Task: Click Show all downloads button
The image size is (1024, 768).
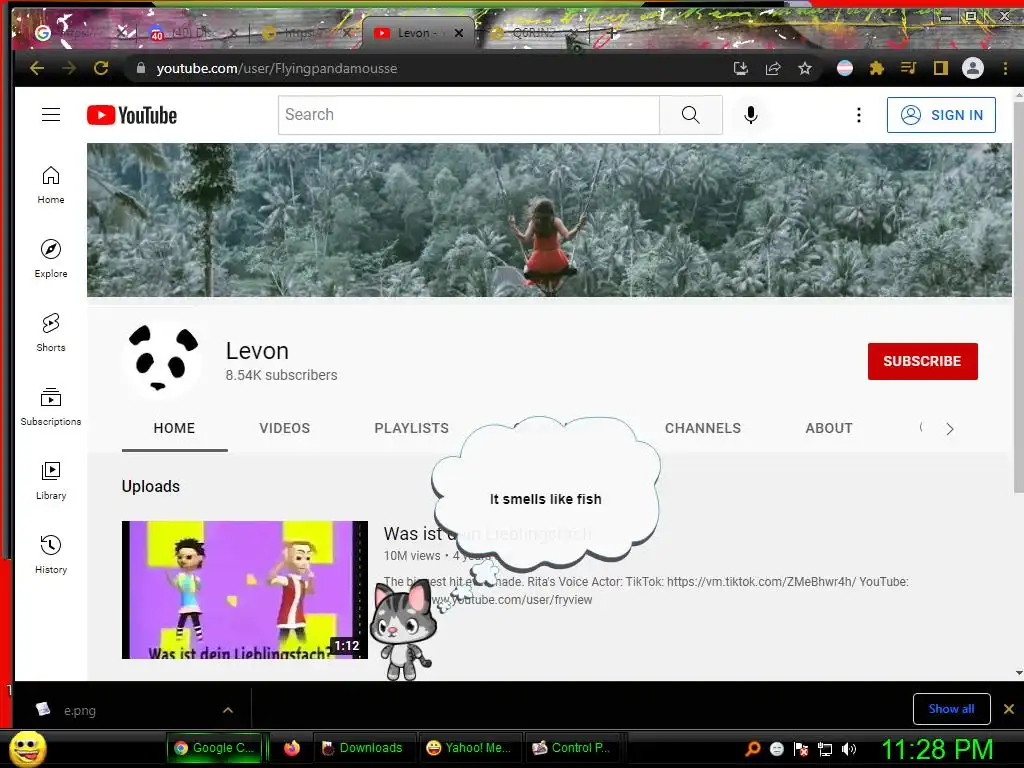Action: click(x=951, y=709)
